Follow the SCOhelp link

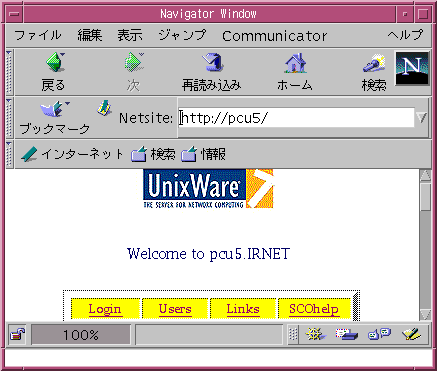click(x=314, y=309)
